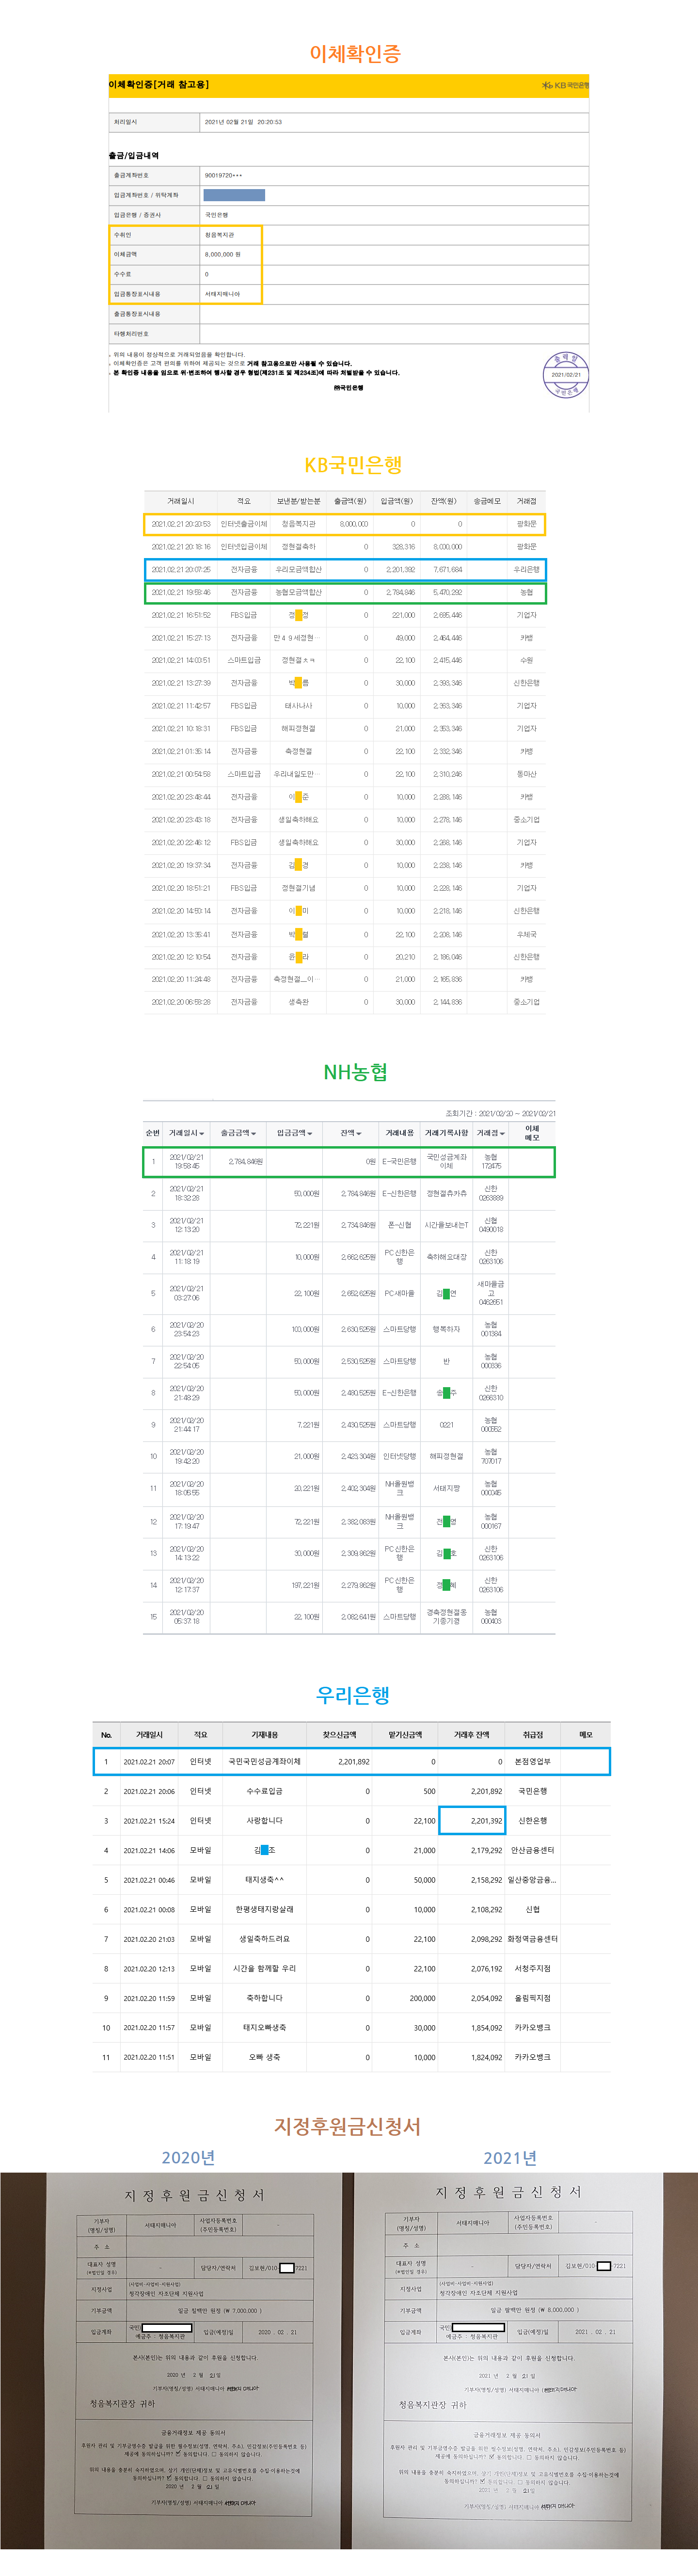Click NH row 2 note 정현절츄카츄
The width and height of the screenshot is (698, 2576).
click(x=446, y=1193)
